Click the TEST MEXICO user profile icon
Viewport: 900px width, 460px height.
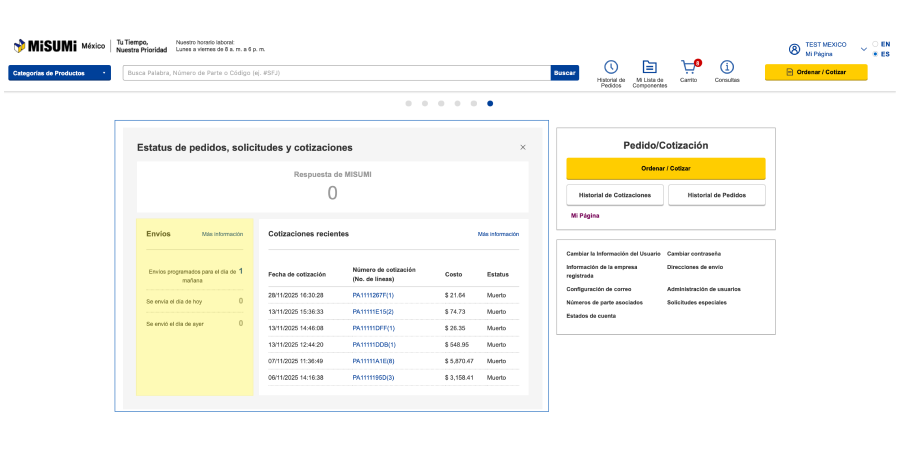tap(794, 49)
